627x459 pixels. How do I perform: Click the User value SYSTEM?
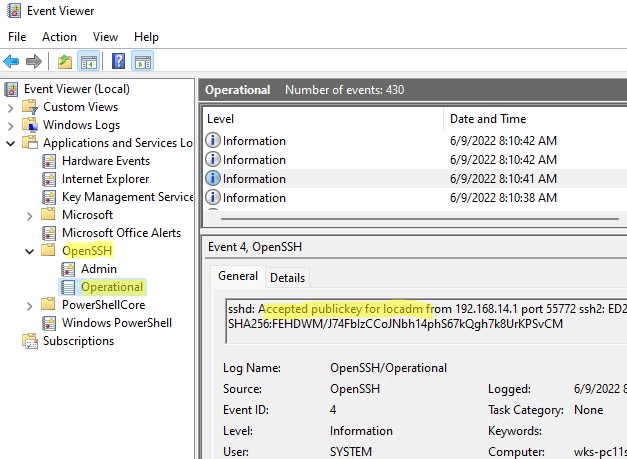pyautogui.click(x=351, y=452)
